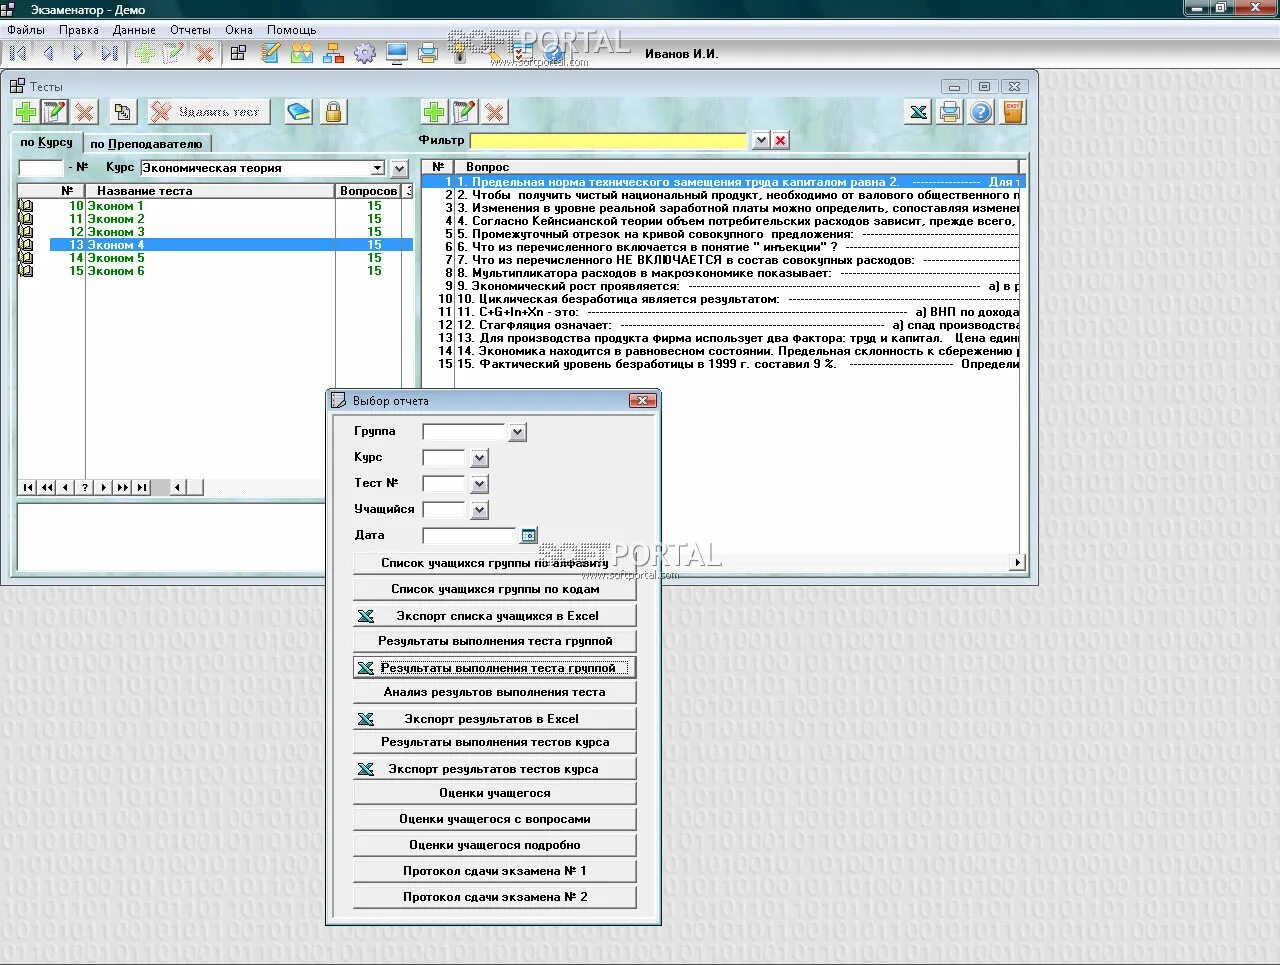
Task: Click Список учащихся группы по кодам
Action: [495, 589]
